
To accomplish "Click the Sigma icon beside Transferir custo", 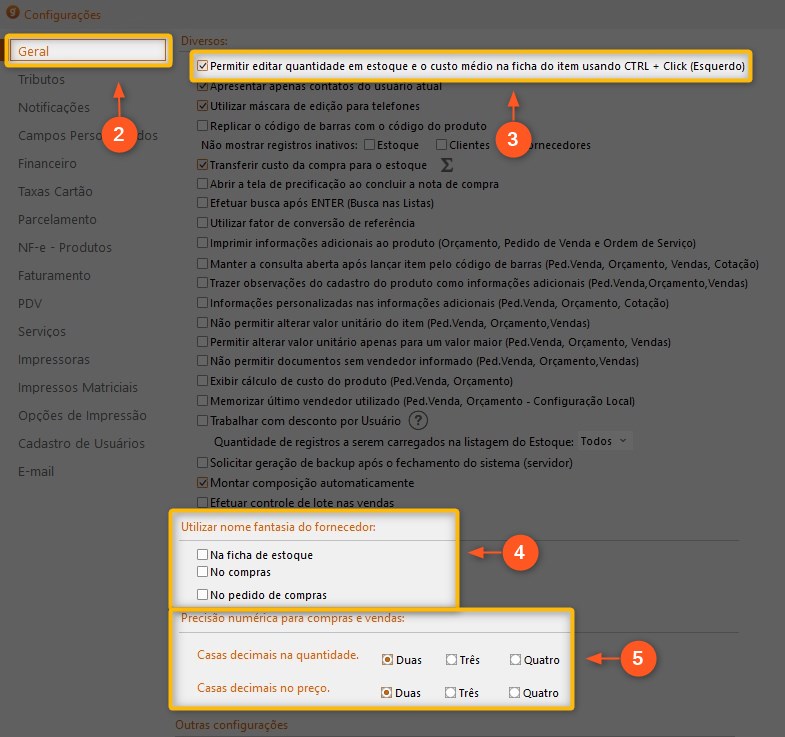I will (x=447, y=165).
